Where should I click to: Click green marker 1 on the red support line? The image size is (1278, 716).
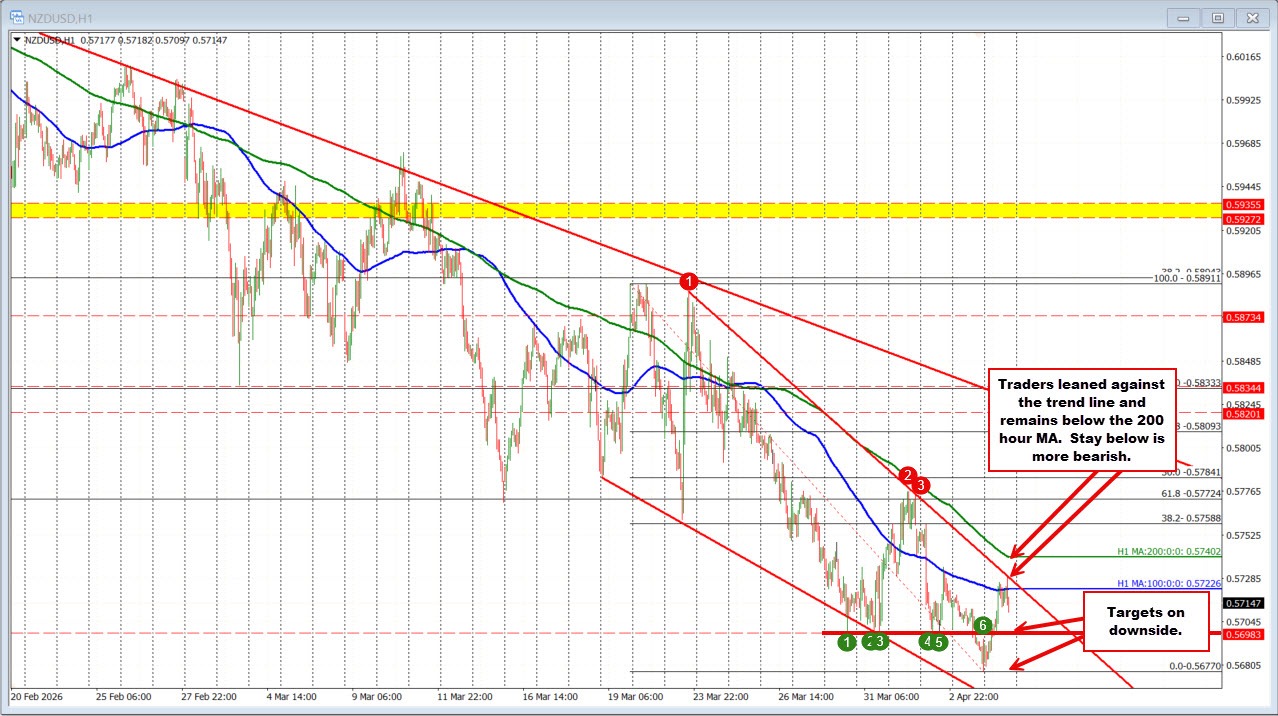(x=847, y=642)
